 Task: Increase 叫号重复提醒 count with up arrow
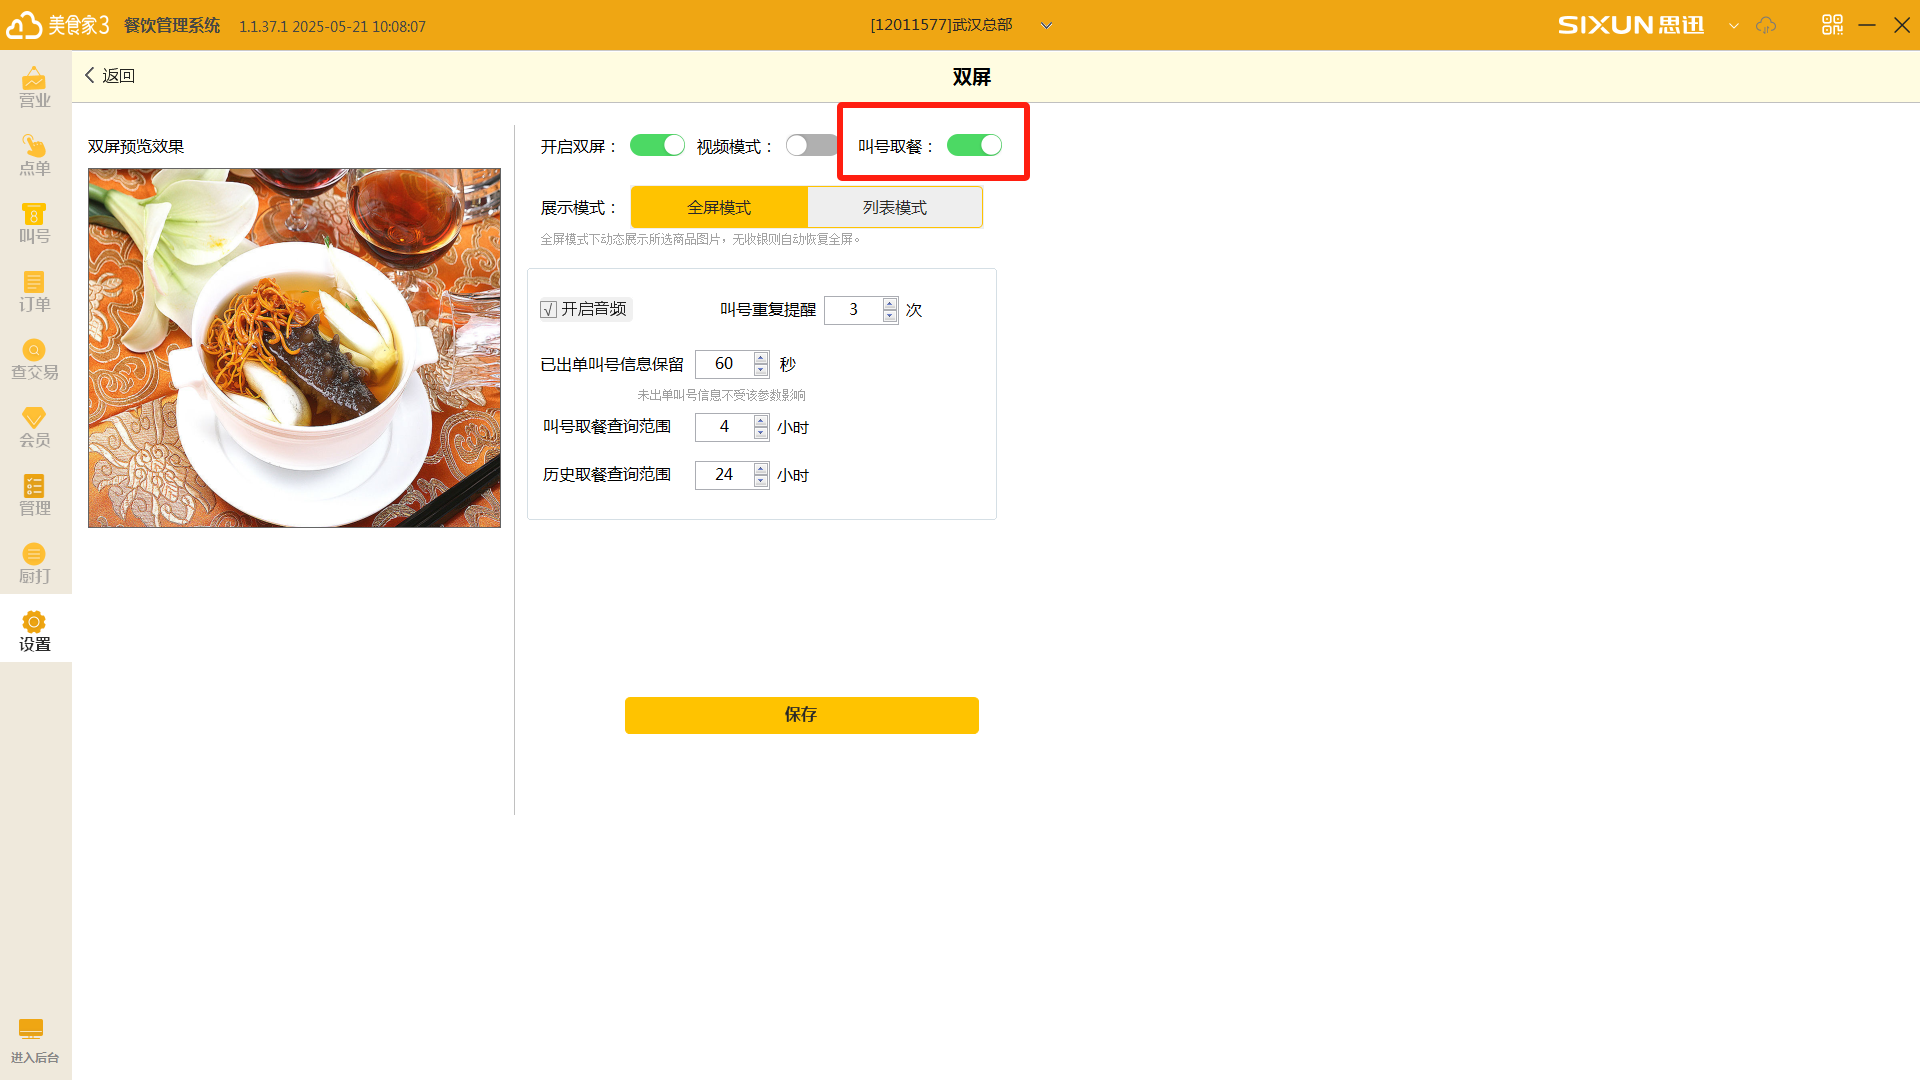click(x=890, y=304)
